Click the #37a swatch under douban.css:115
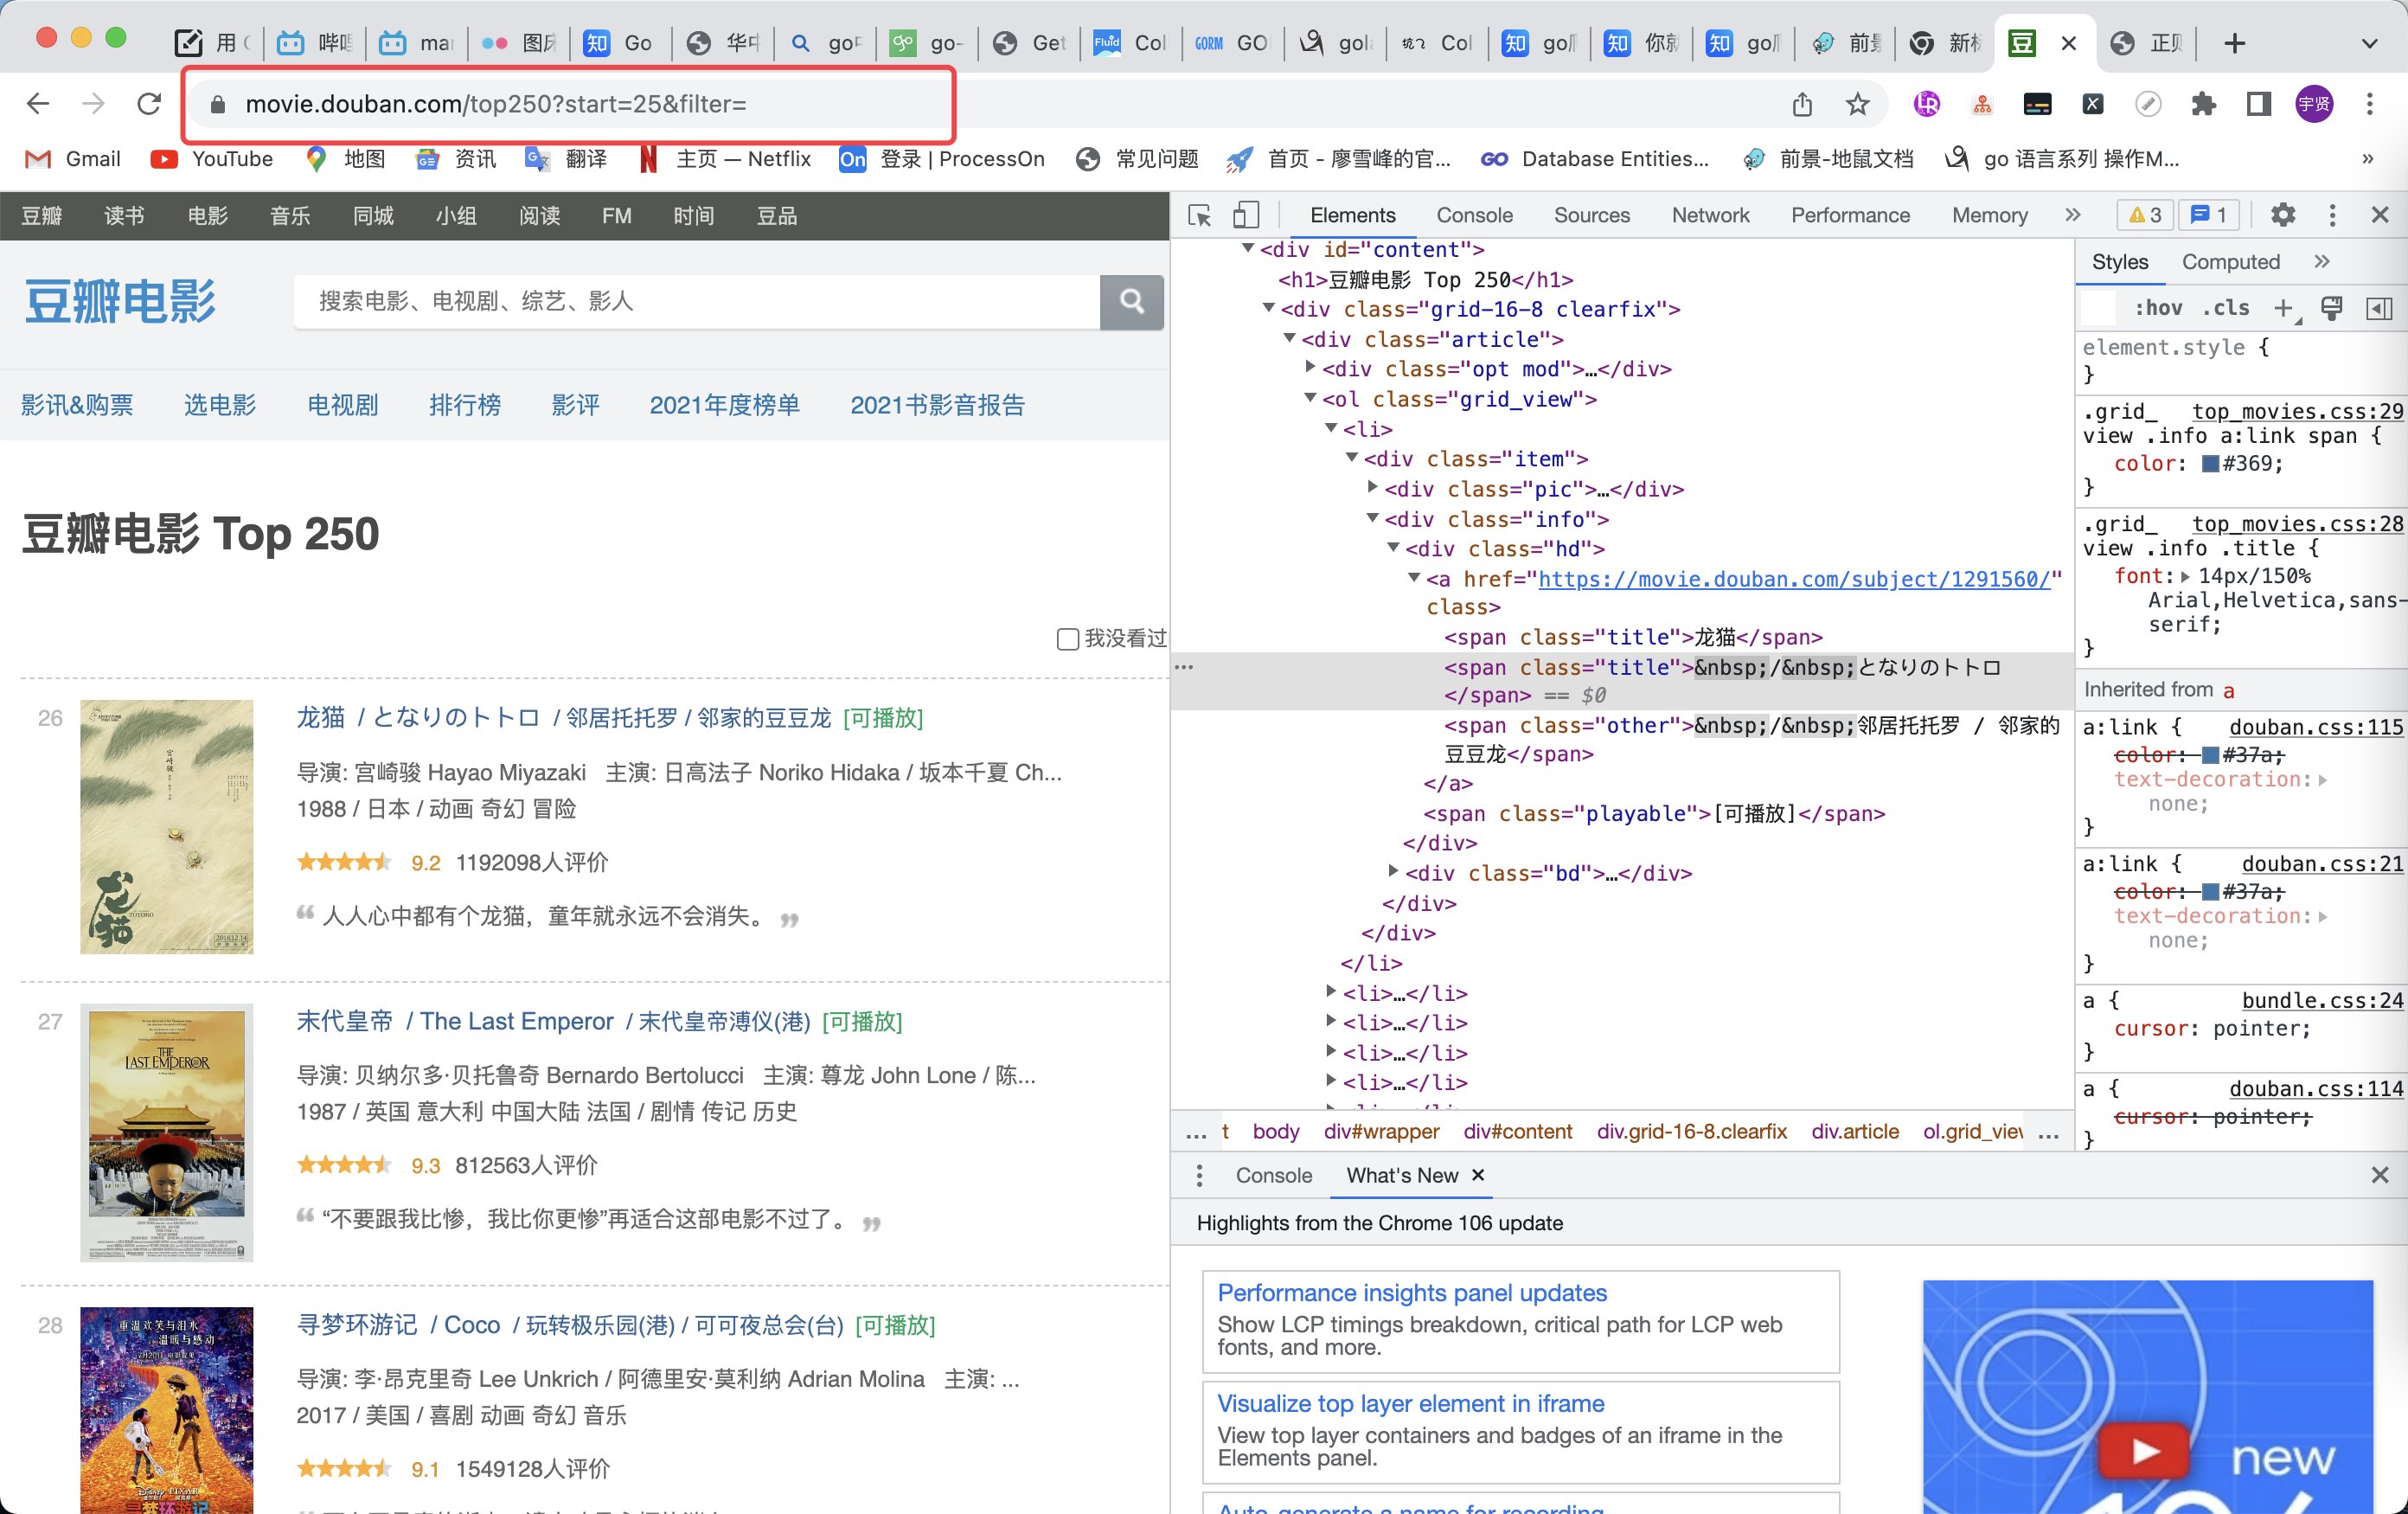 (x=2211, y=755)
